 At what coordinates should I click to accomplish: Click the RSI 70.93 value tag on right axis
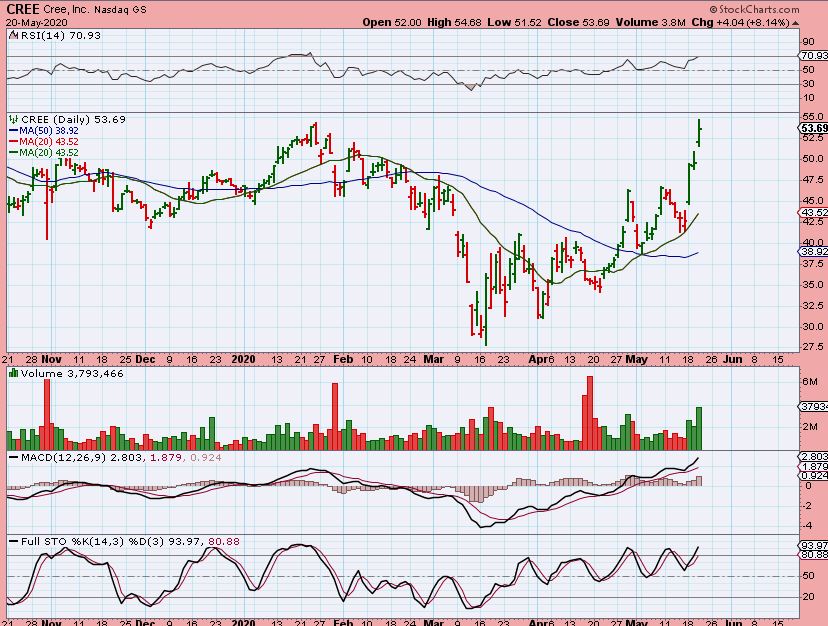(814, 55)
